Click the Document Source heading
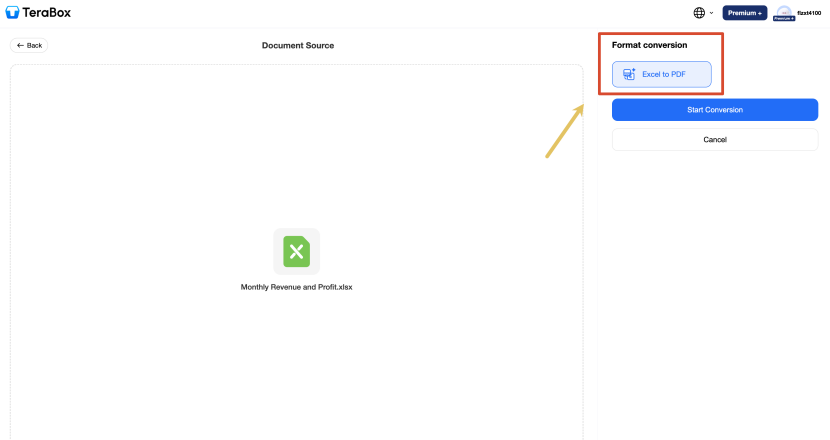Viewport: 830px width, 440px height. [x=298, y=46]
